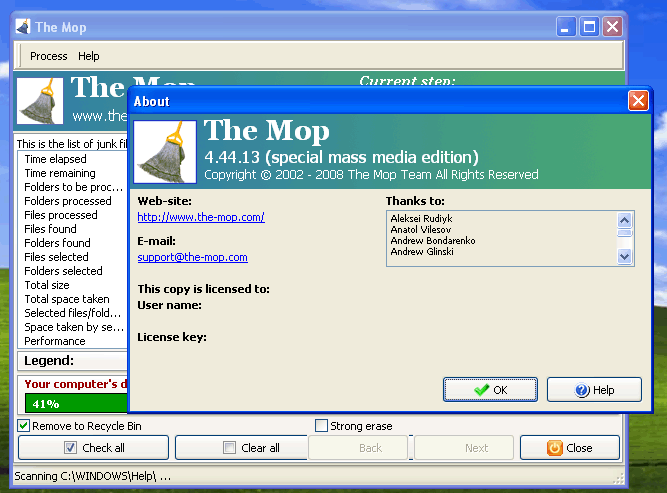Select the Performance row
The image size is (667, 493).
pyautogui.click(x=73, y=341)
